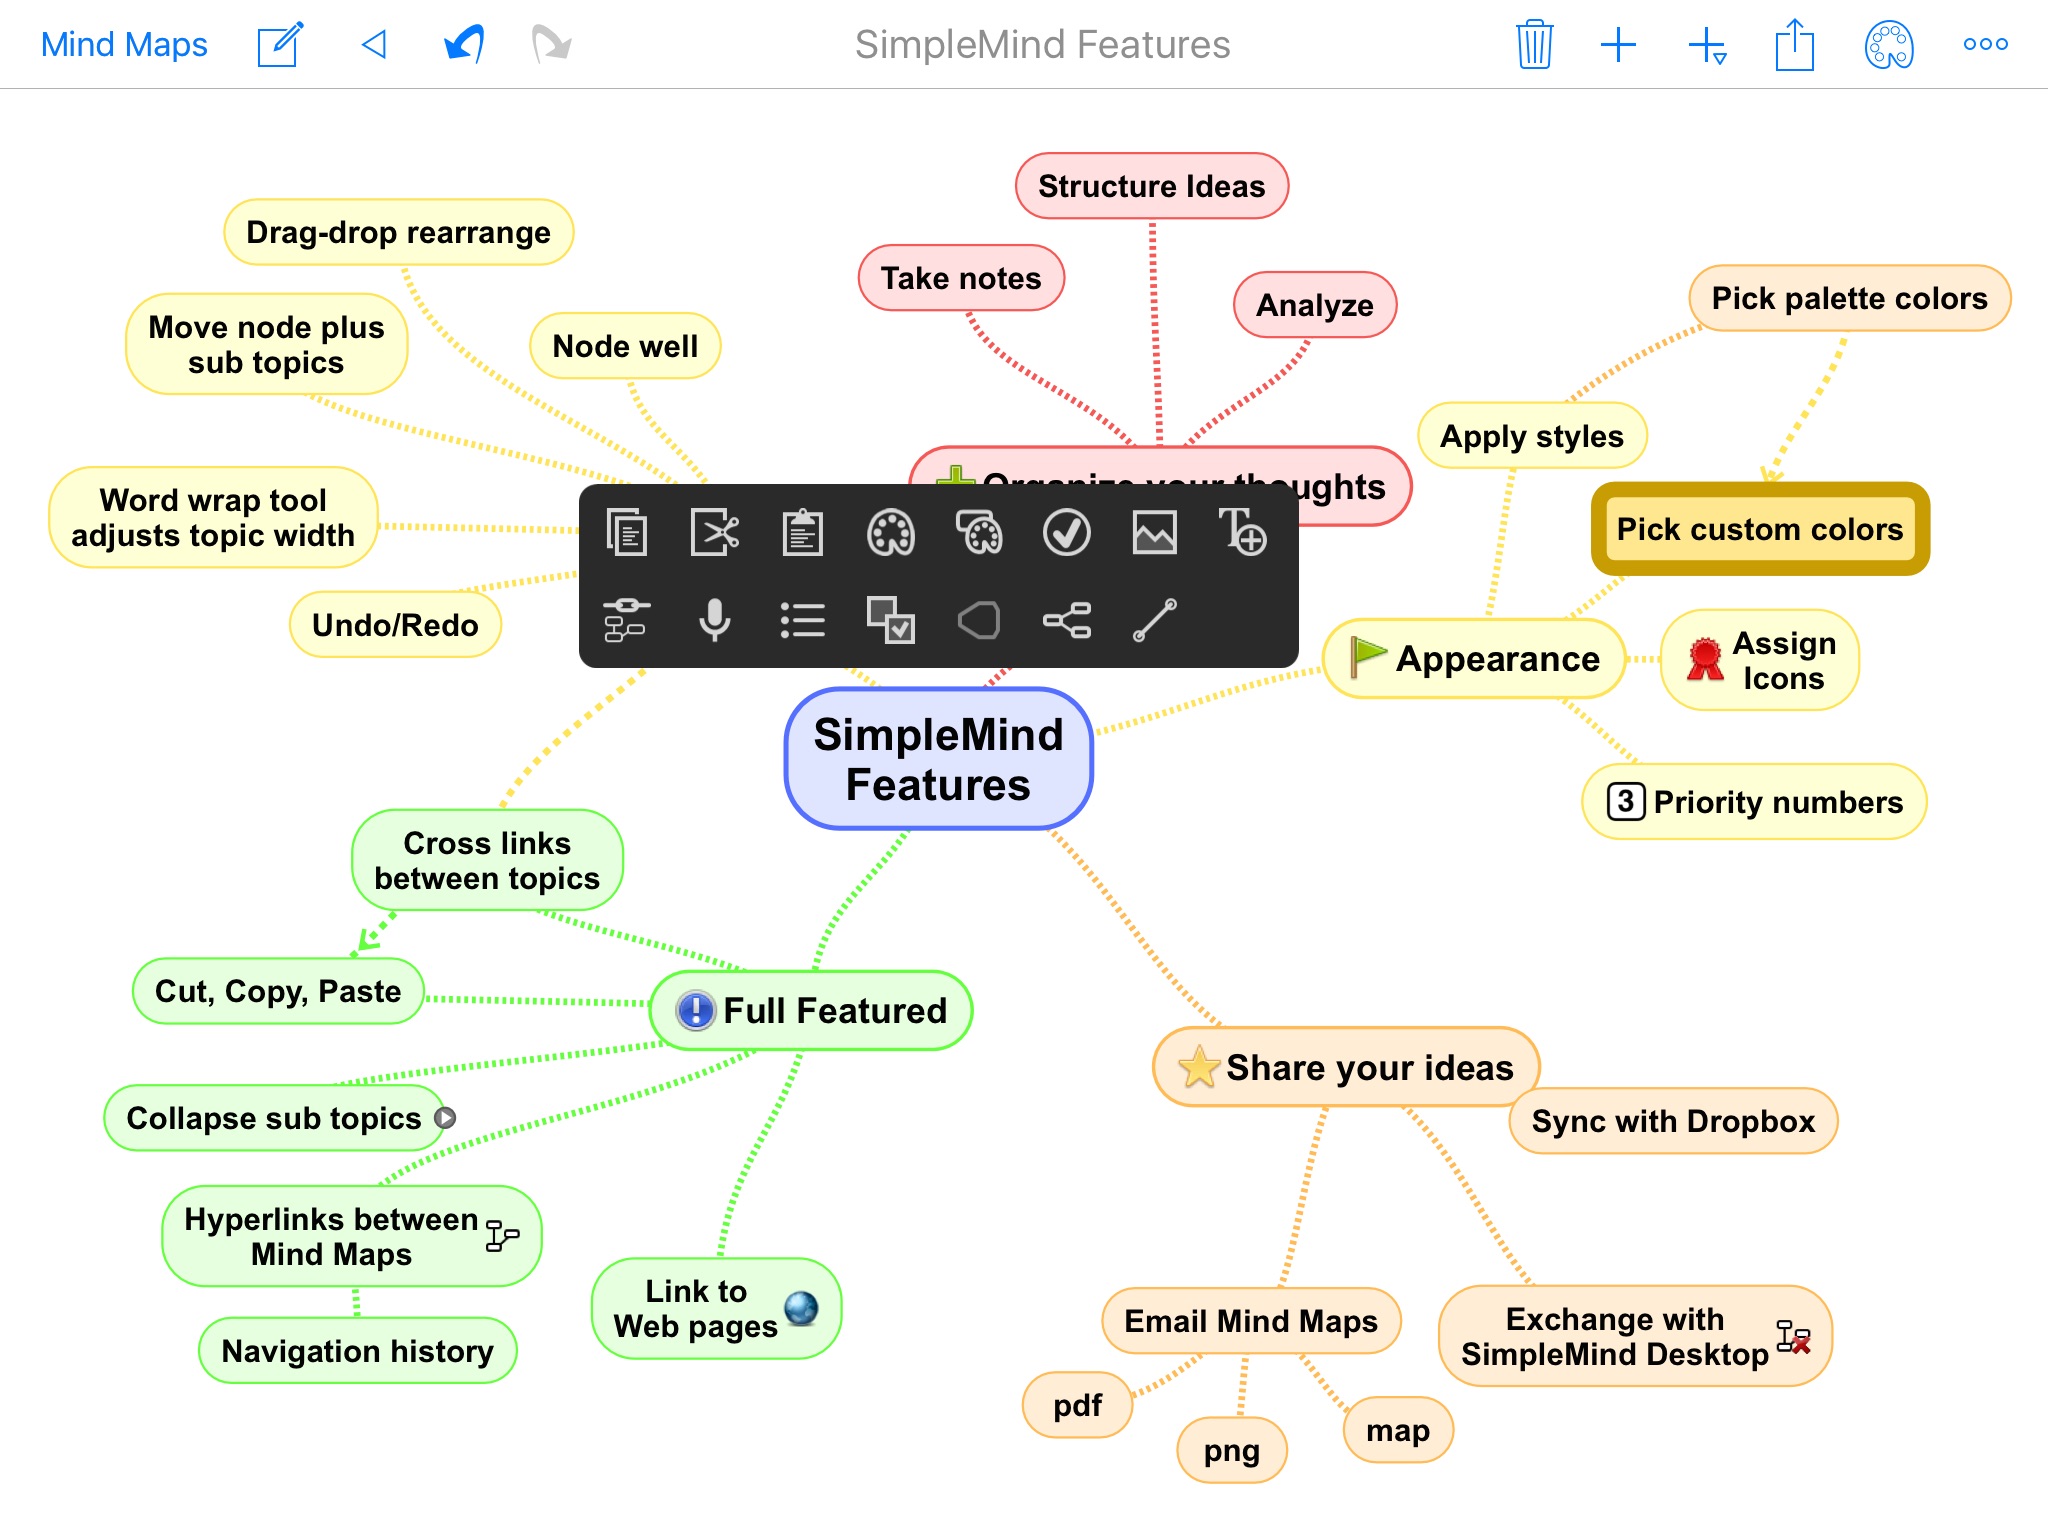
Task: Delete selected topic with trash icon
Action: (x=1534, y=45)
